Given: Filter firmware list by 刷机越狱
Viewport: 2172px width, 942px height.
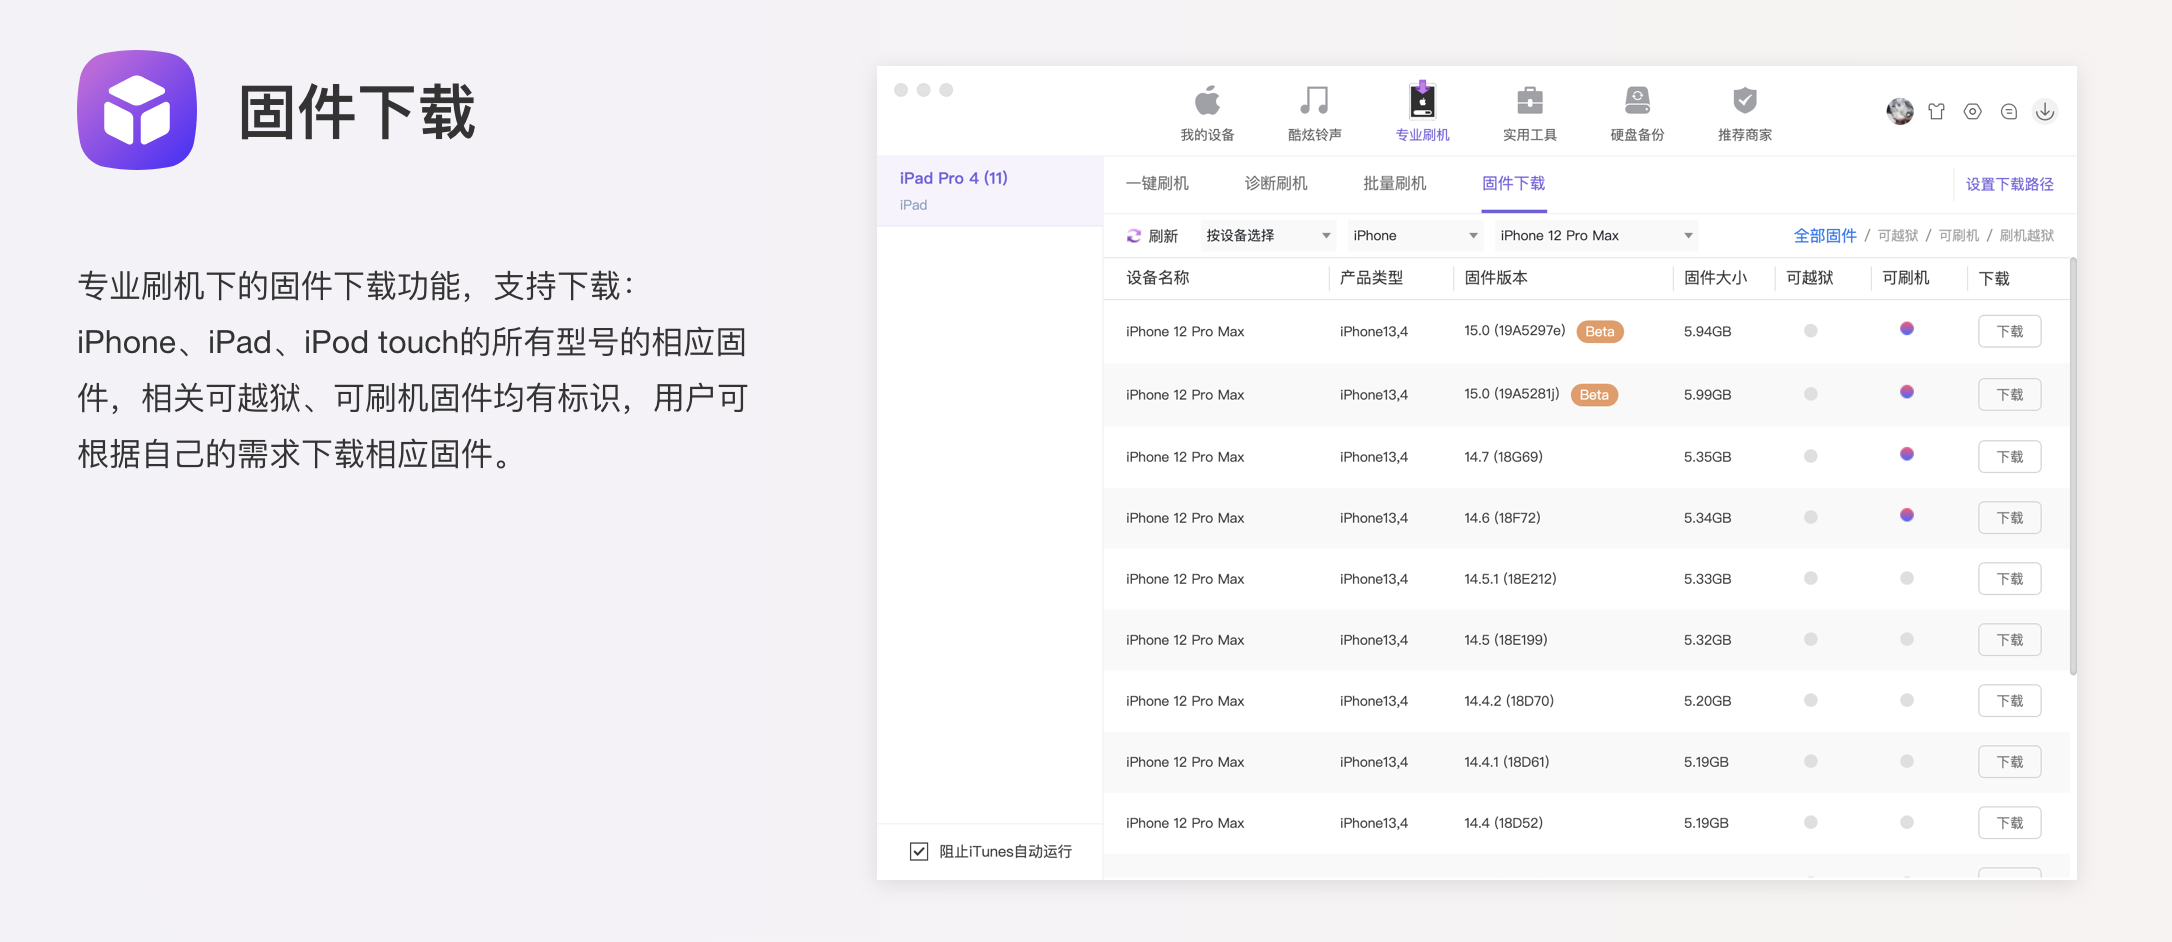Looking at the screenshot, I should (2027, 236).
